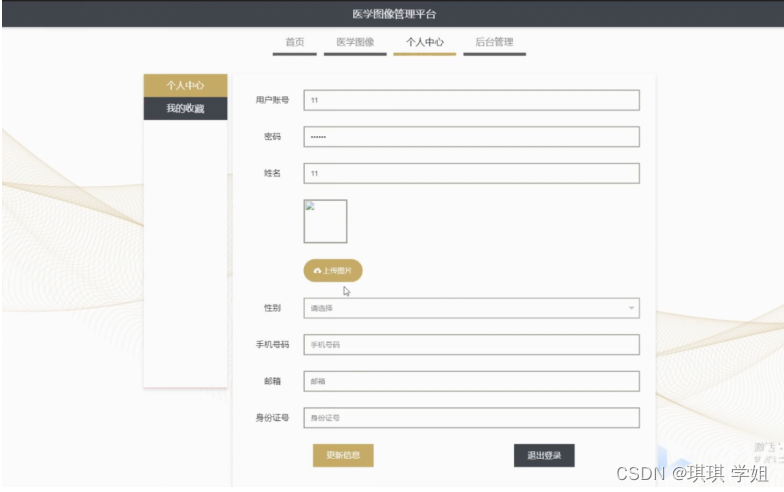The image size is (784, 492).
Task: Open the 首页 tab
Action: 294,43
